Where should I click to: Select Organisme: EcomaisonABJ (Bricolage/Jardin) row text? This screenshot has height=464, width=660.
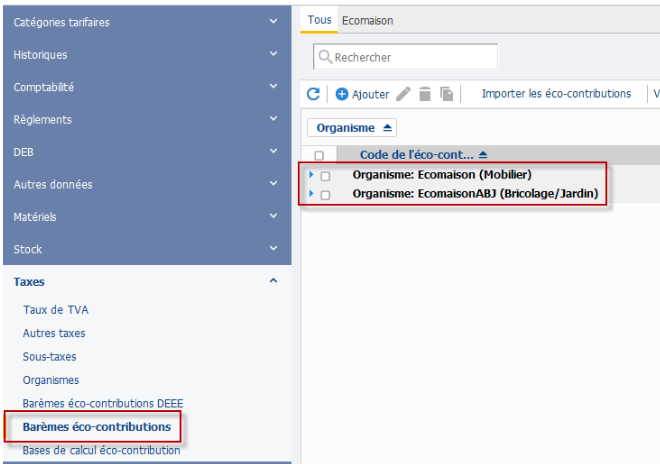(475, 193)
